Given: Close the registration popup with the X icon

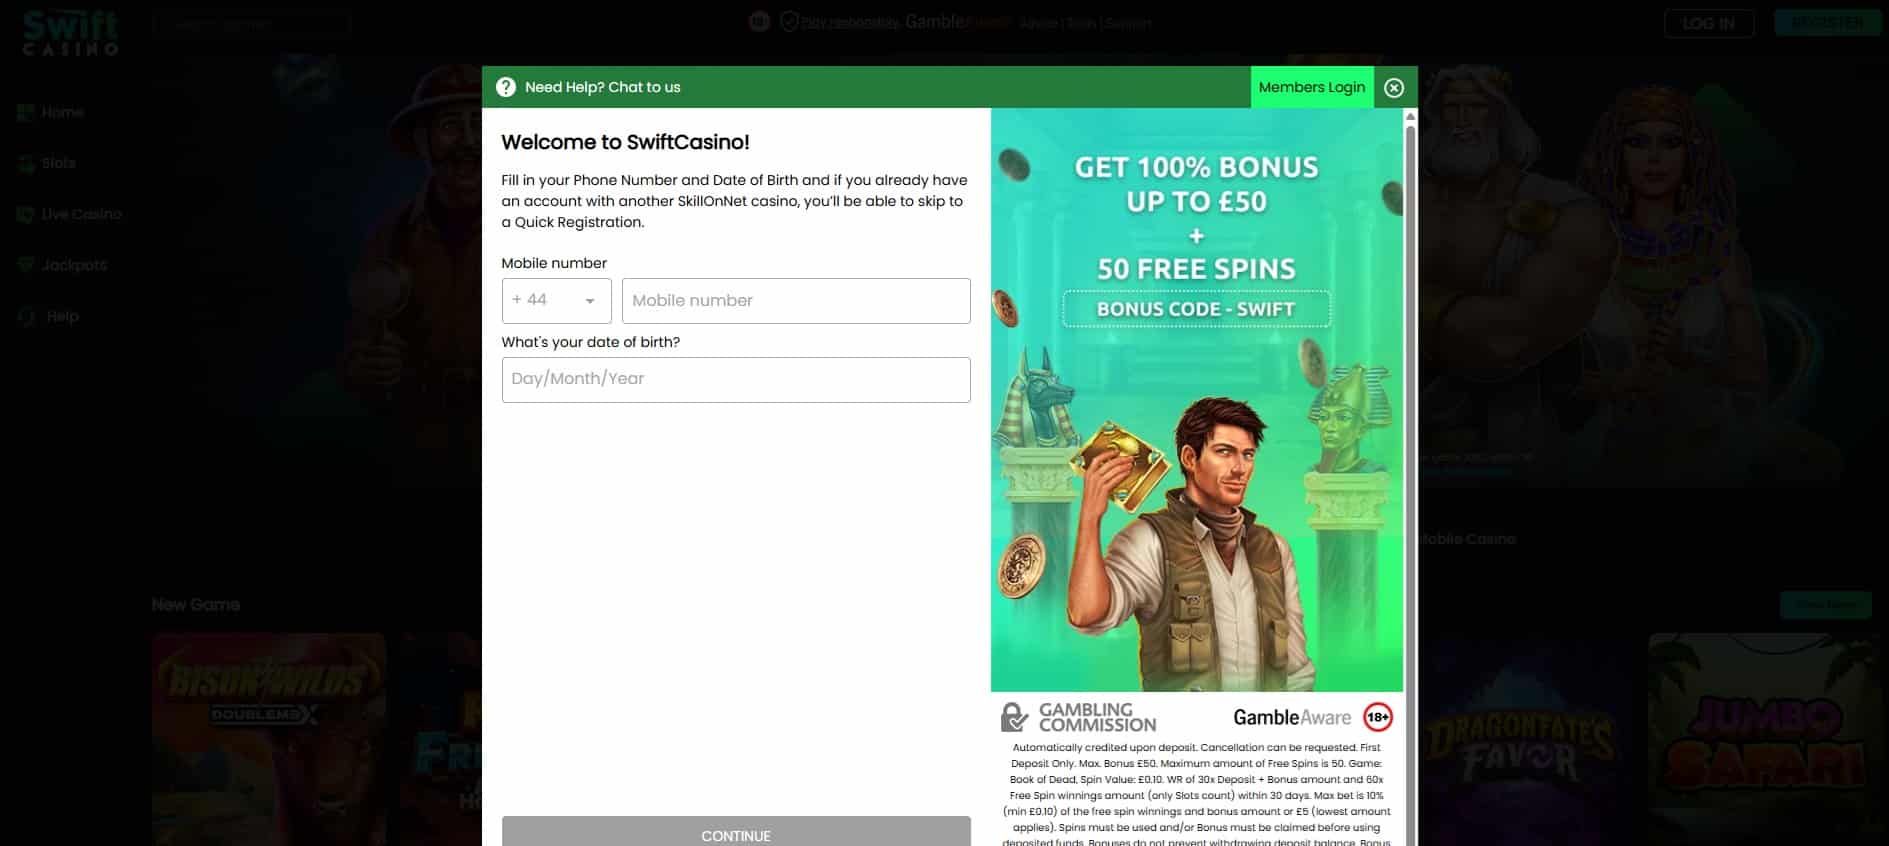Looking at the screenshot, I should 1394,88.
